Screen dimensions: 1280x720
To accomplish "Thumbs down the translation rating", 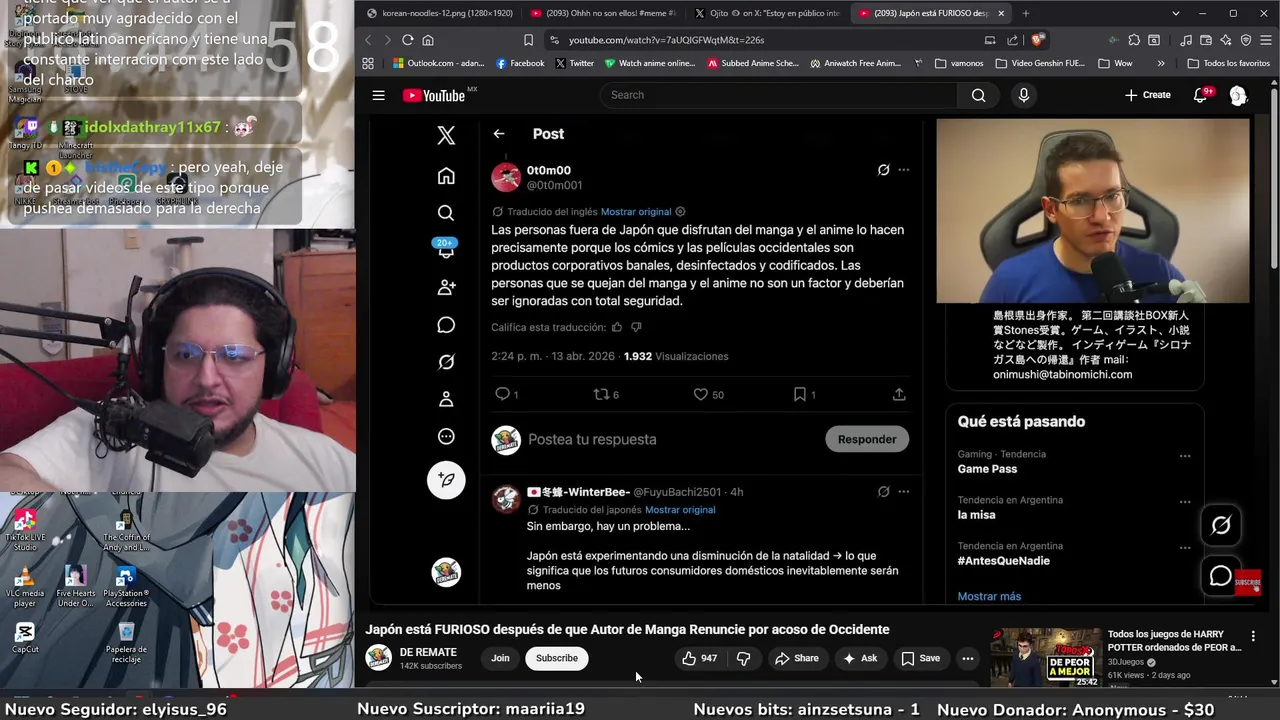I will (x=636, y=327).
